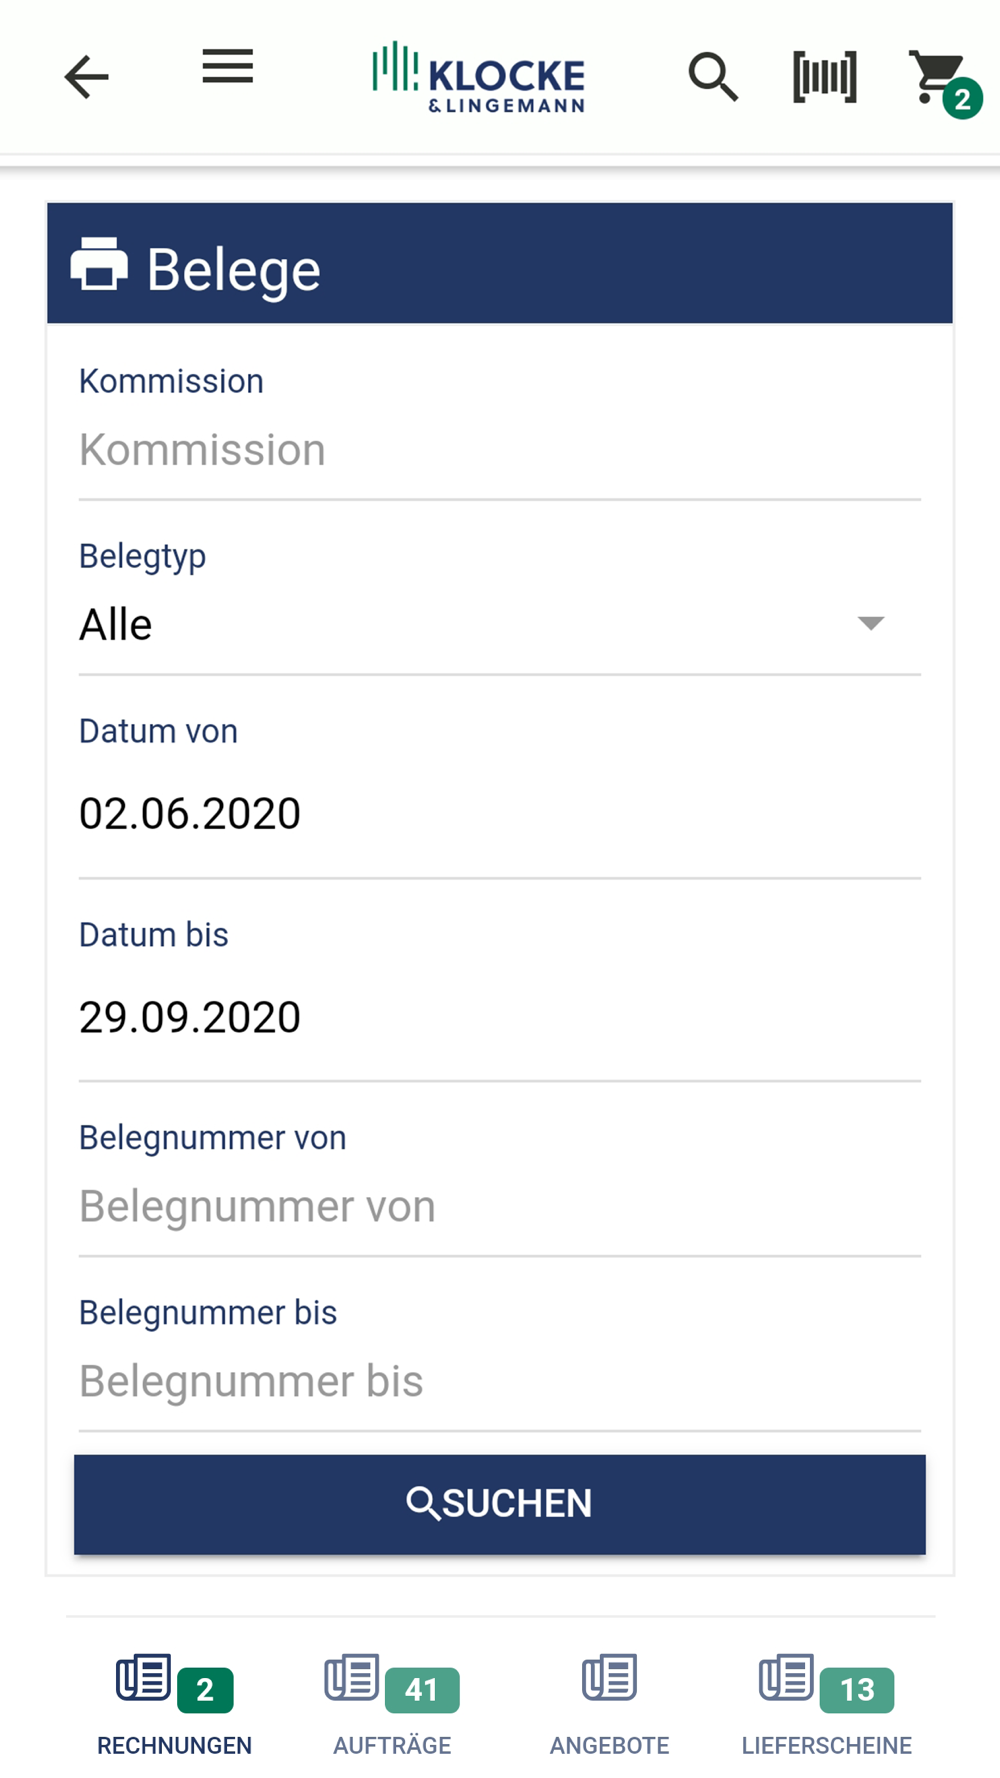Tap the Klocke & Lingemann logo
Image resolution: width=1000 pixels, height=1778 pixels.
pyautogui.click(x=479, y=77)
